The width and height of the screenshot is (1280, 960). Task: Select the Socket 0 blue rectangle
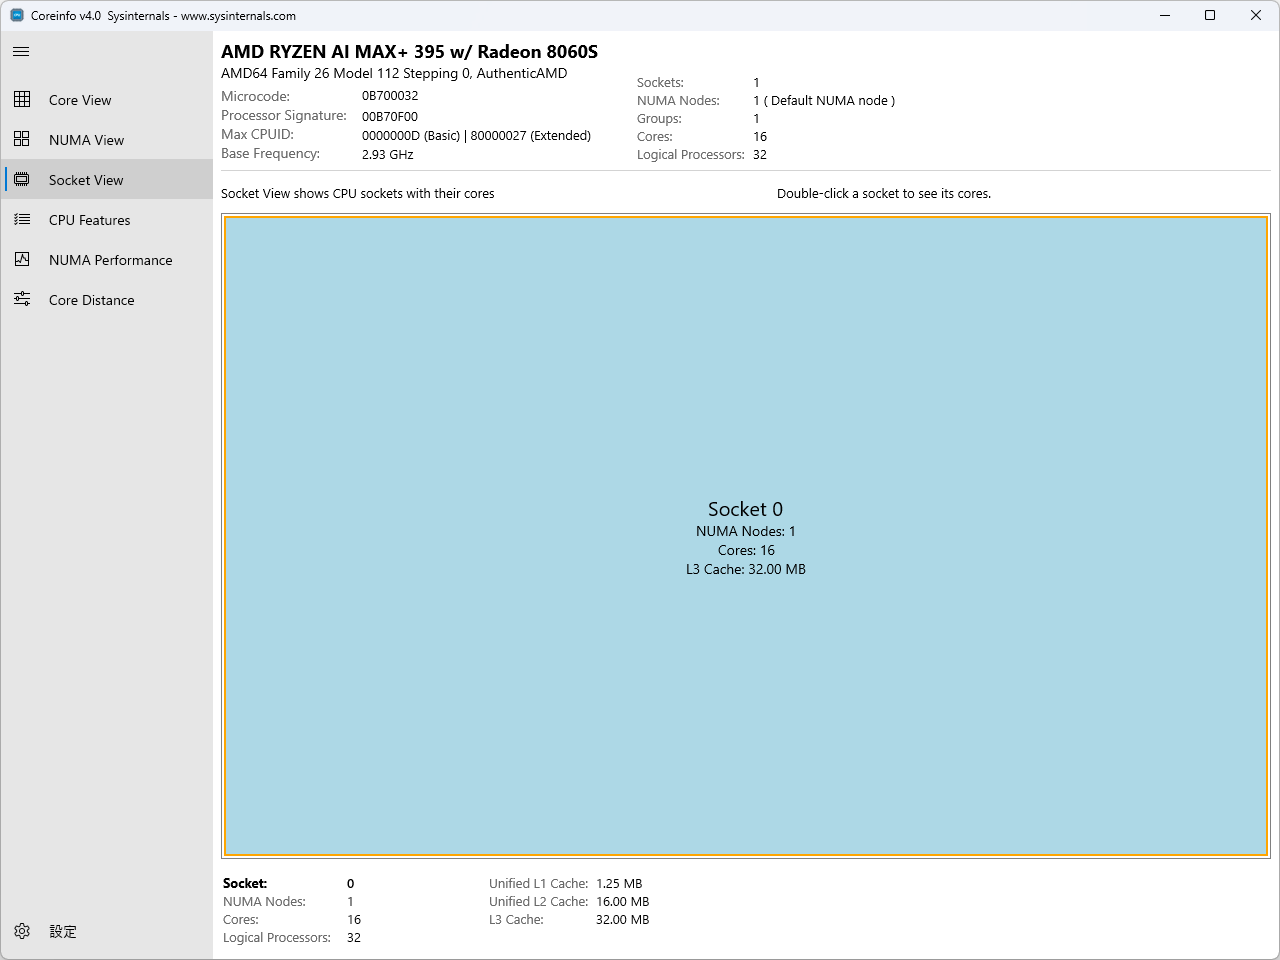[x=745, y=700]
